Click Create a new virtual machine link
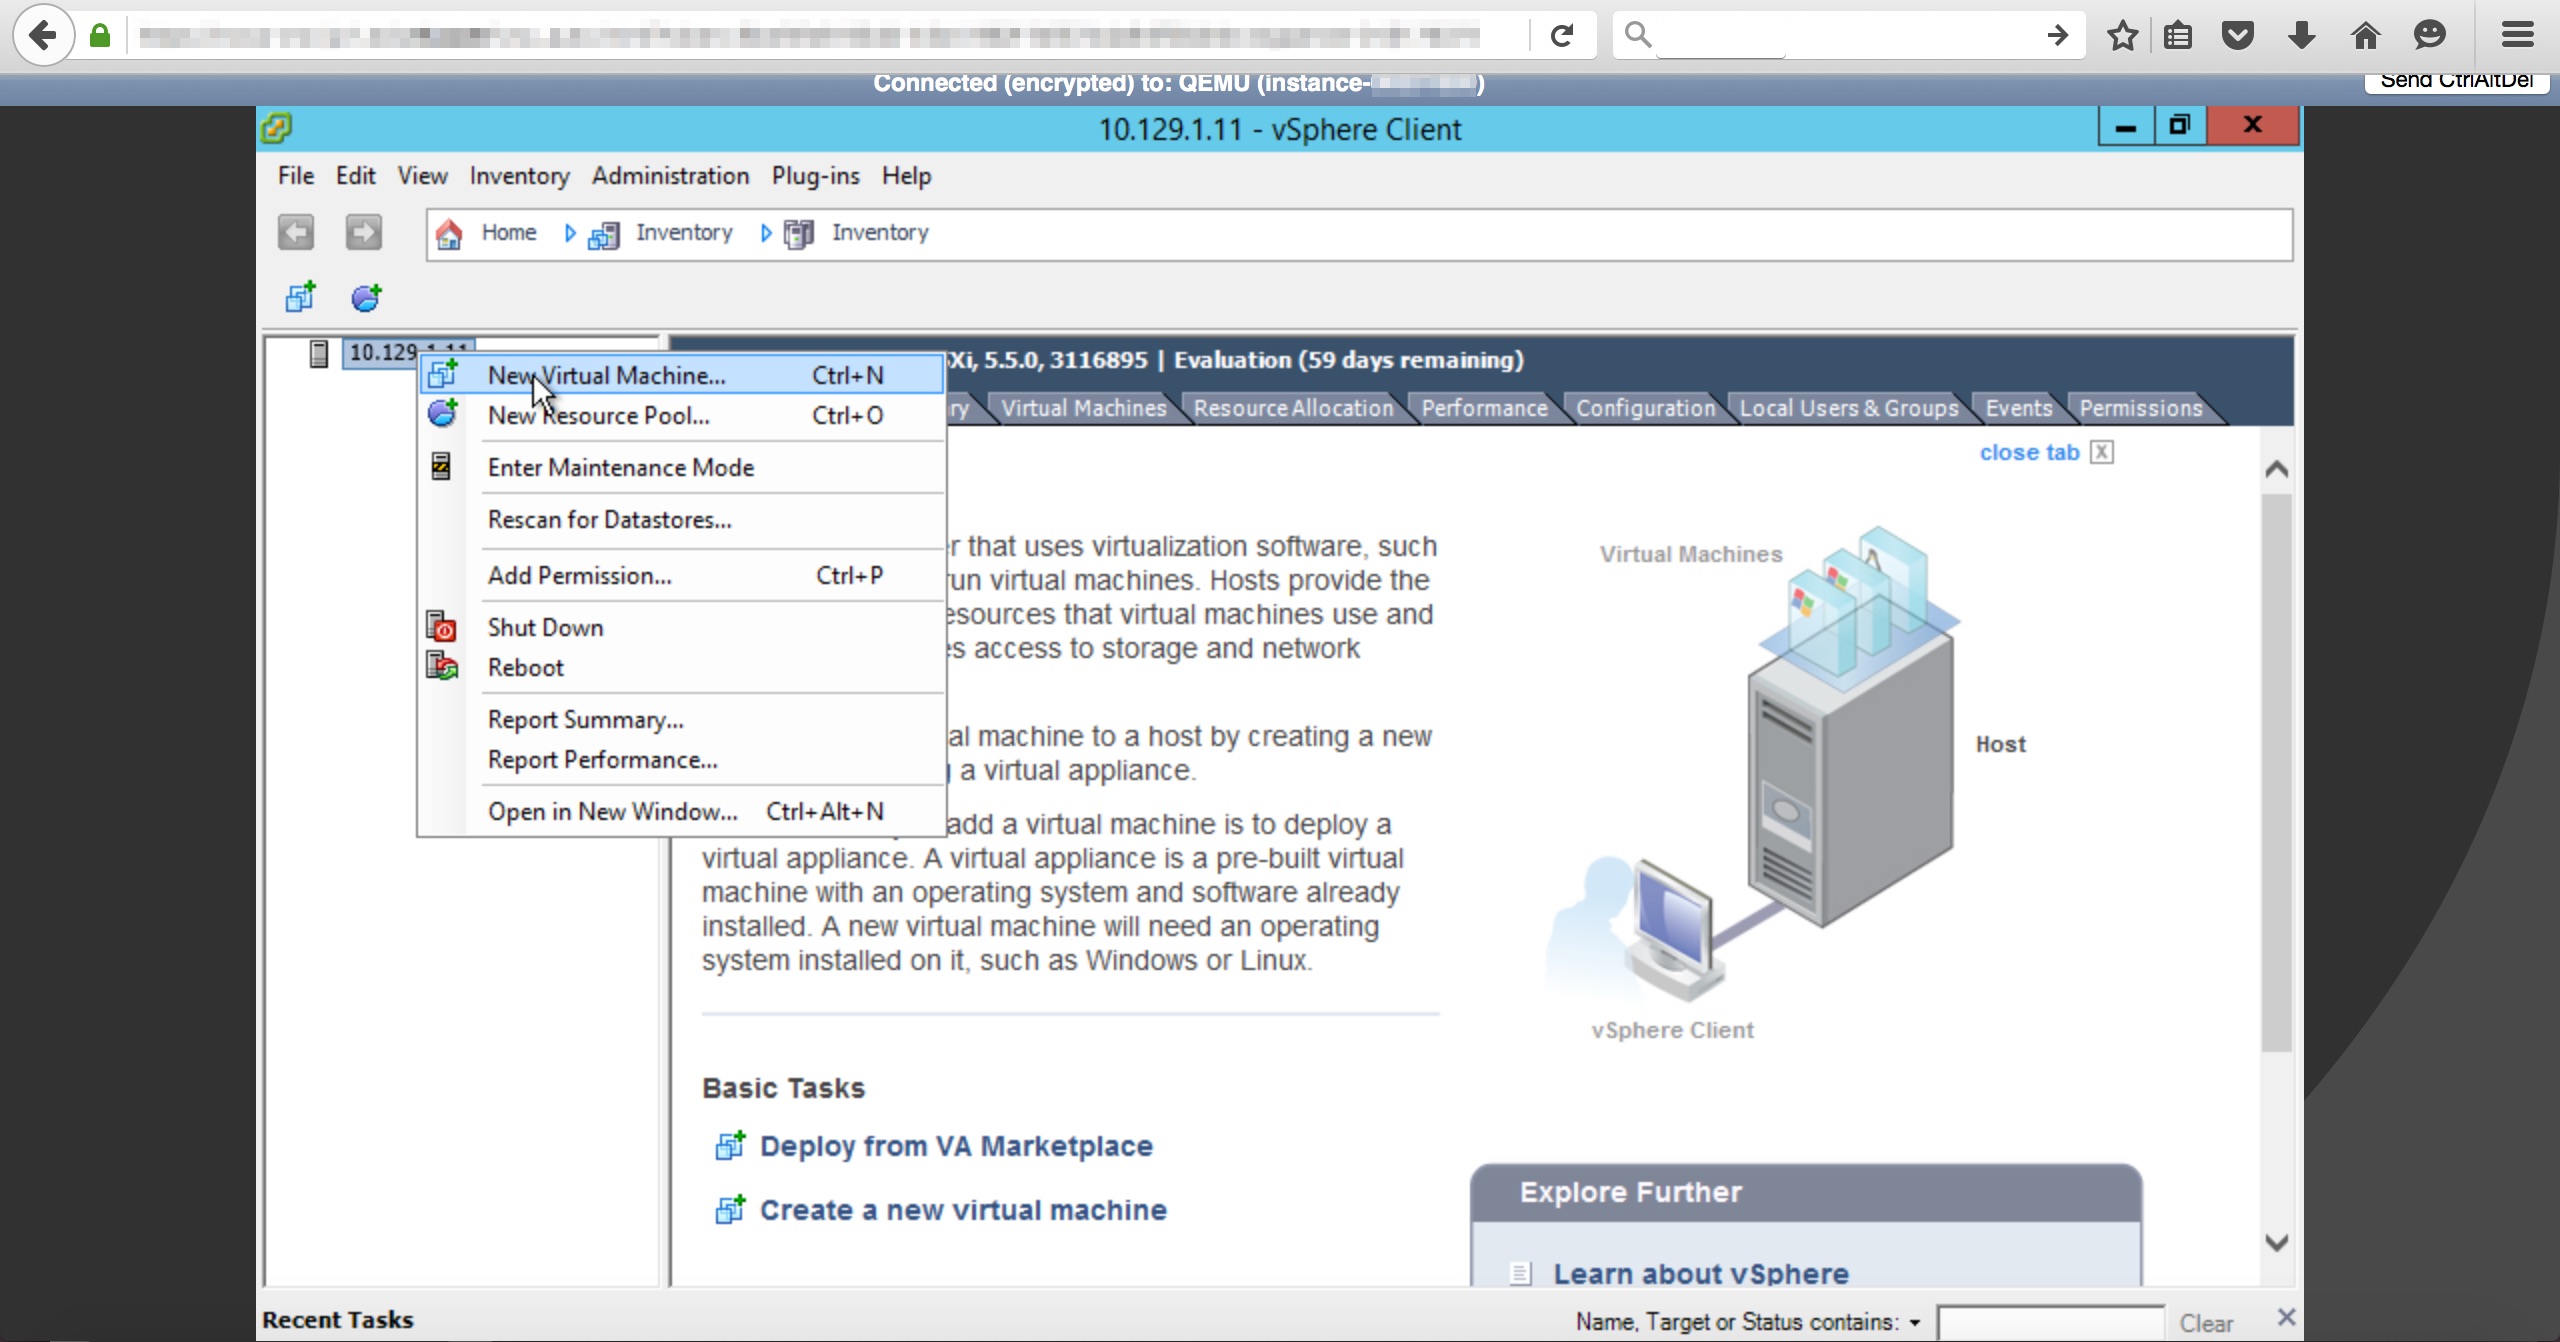The width and height of the screenshot is (2560, 1342). pos(962,1210)
